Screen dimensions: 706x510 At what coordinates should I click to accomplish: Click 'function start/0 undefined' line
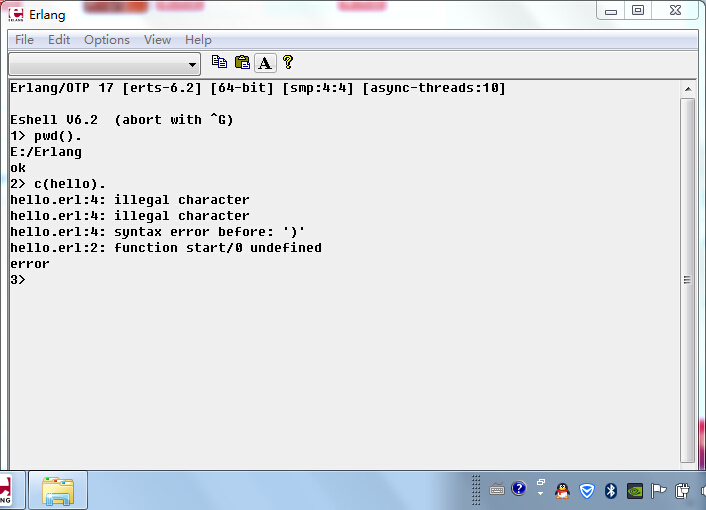[166, 248]
